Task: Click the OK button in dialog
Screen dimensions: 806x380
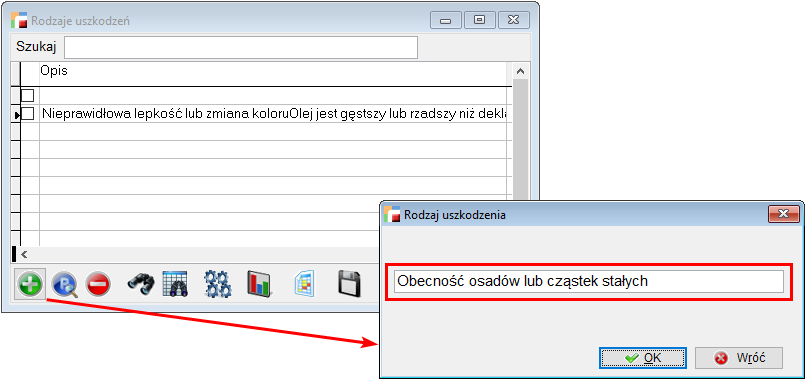Action: click(x=643, y=357)
